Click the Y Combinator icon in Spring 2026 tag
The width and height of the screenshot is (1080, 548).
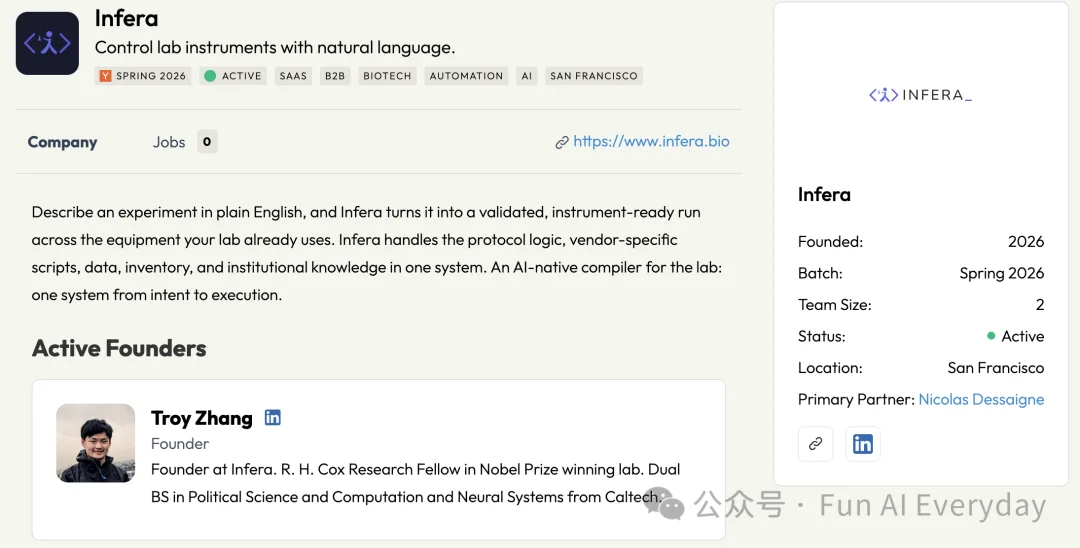point(105,76)
